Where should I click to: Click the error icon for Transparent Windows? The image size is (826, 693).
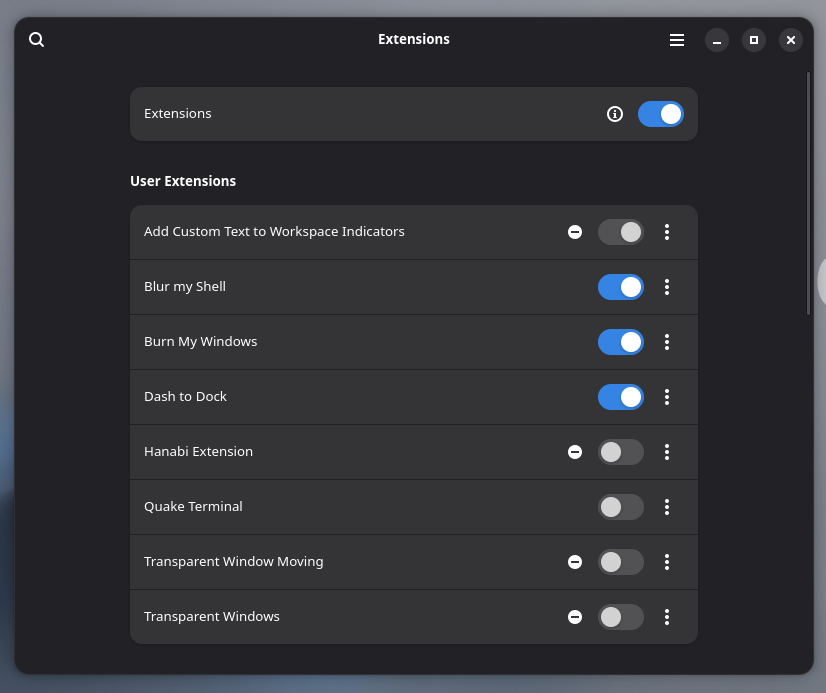click(x=575, y=617)
